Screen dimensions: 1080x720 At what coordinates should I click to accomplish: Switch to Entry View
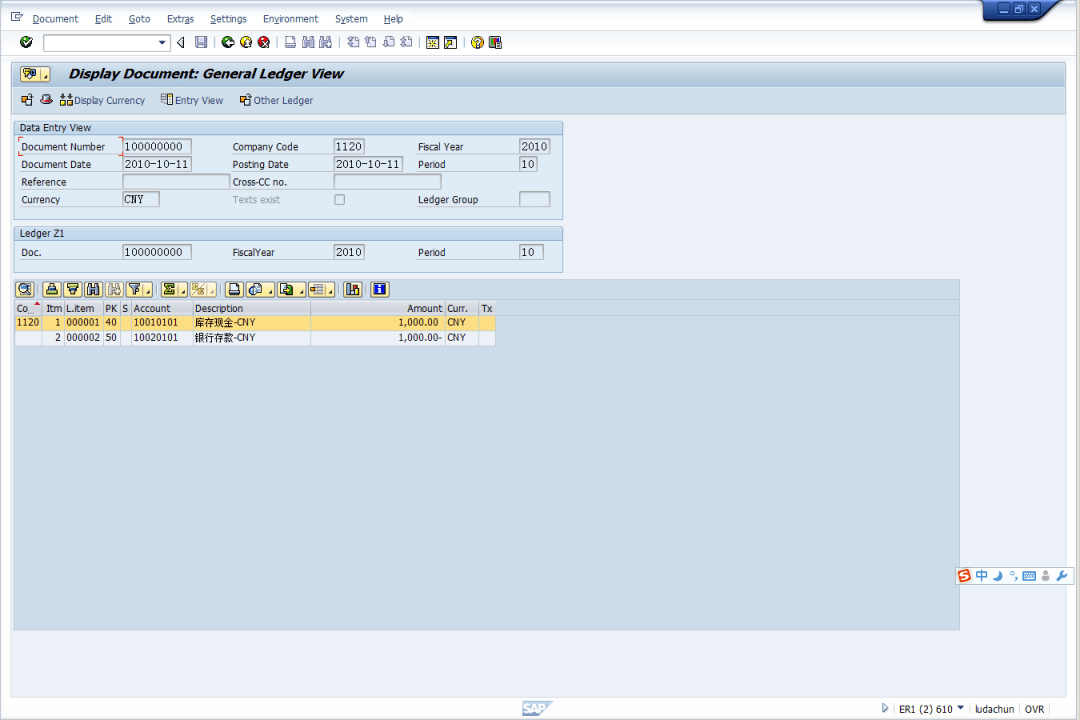tap(192, 100)
